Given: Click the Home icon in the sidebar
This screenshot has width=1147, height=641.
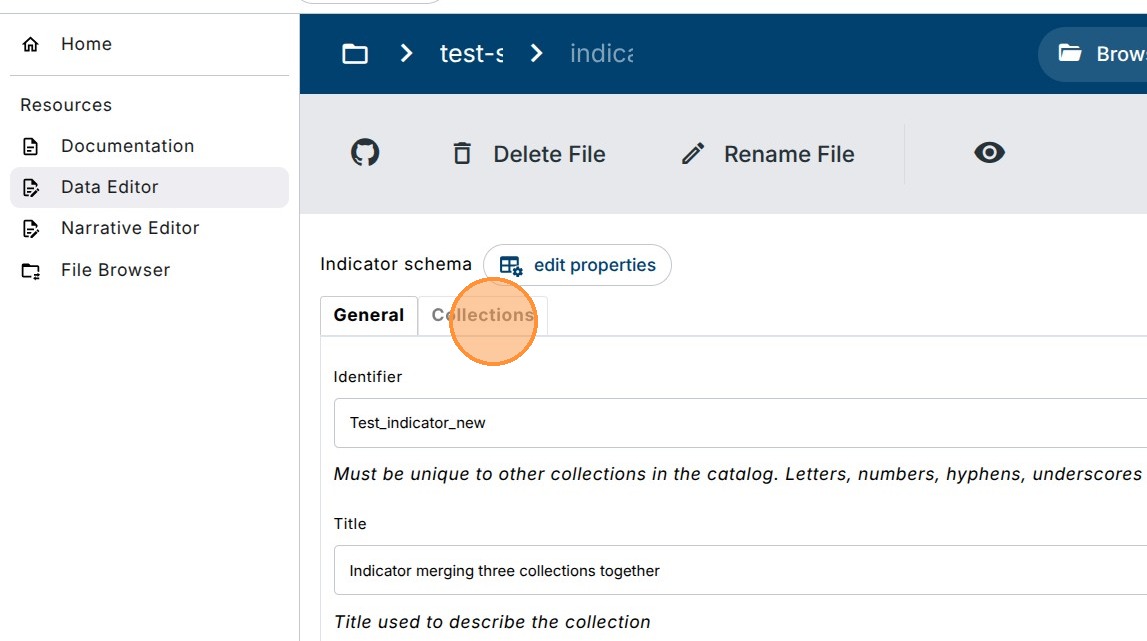Looking at the screenshot, I should tap(31, 44).
